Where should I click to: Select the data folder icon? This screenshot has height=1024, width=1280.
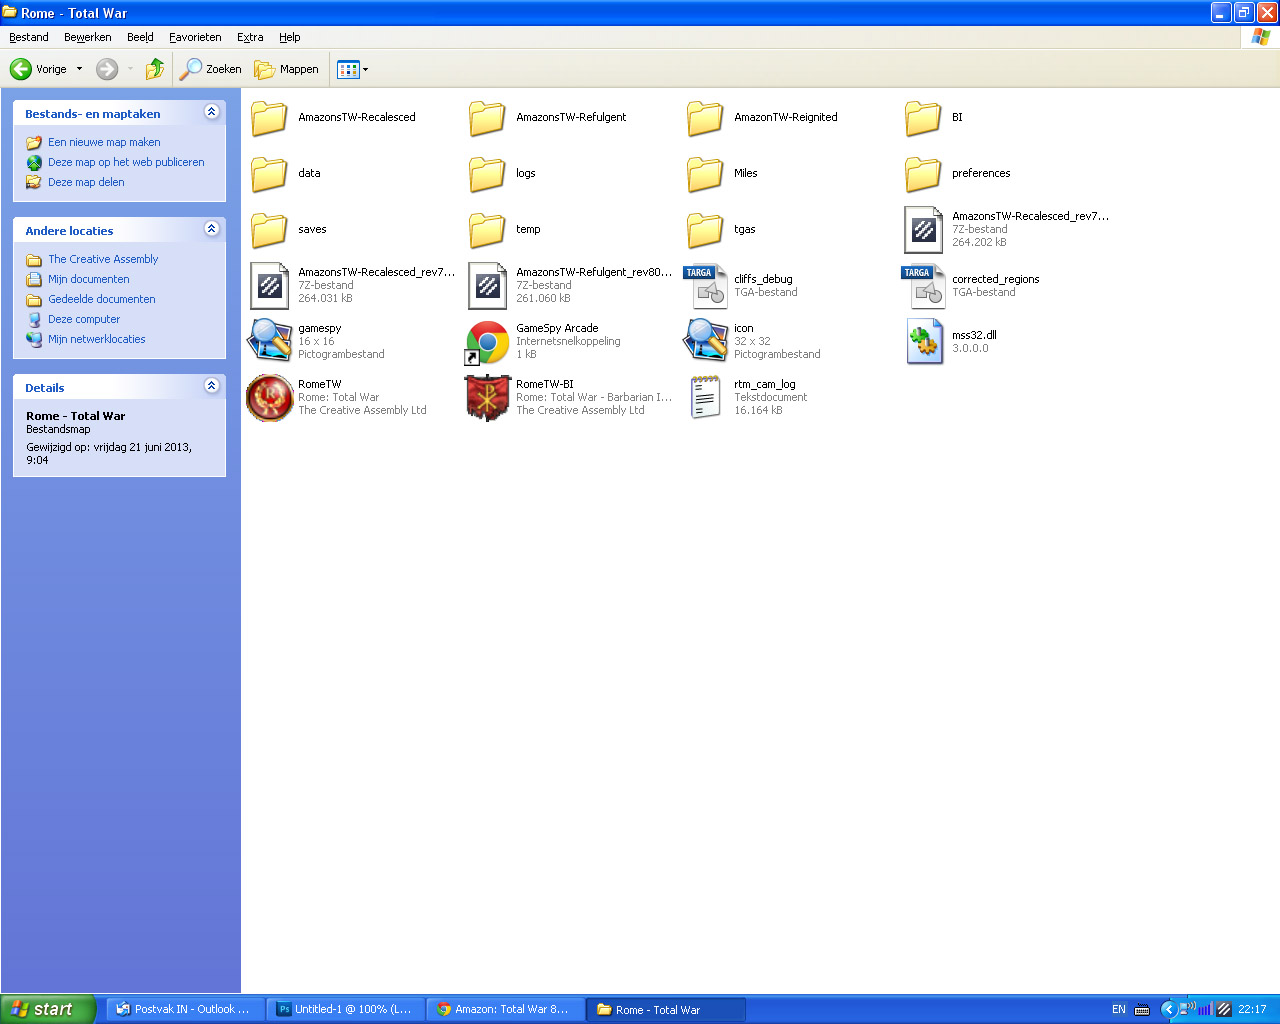(x=270, y=174)
